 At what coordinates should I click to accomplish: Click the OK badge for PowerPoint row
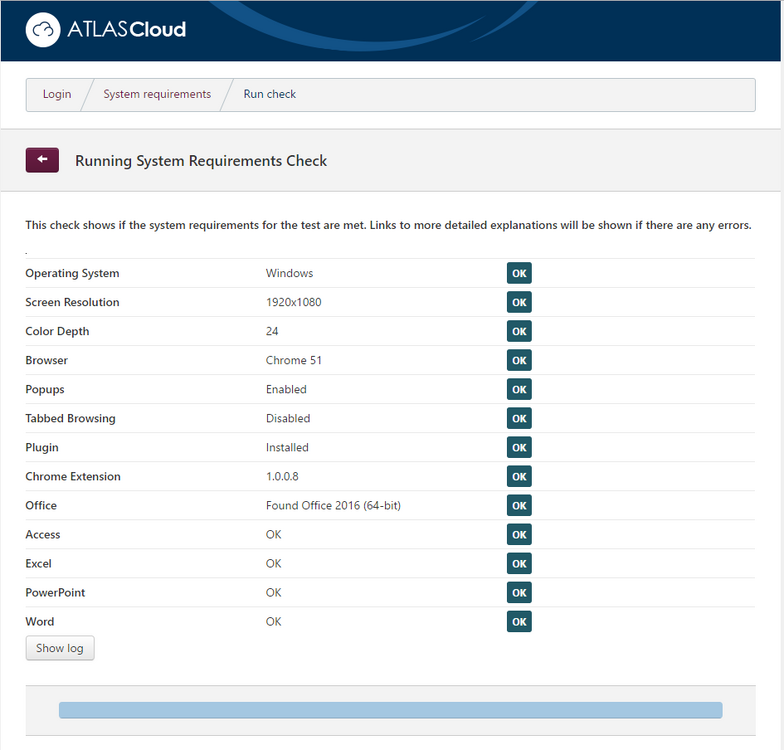(x=519, y=592)
